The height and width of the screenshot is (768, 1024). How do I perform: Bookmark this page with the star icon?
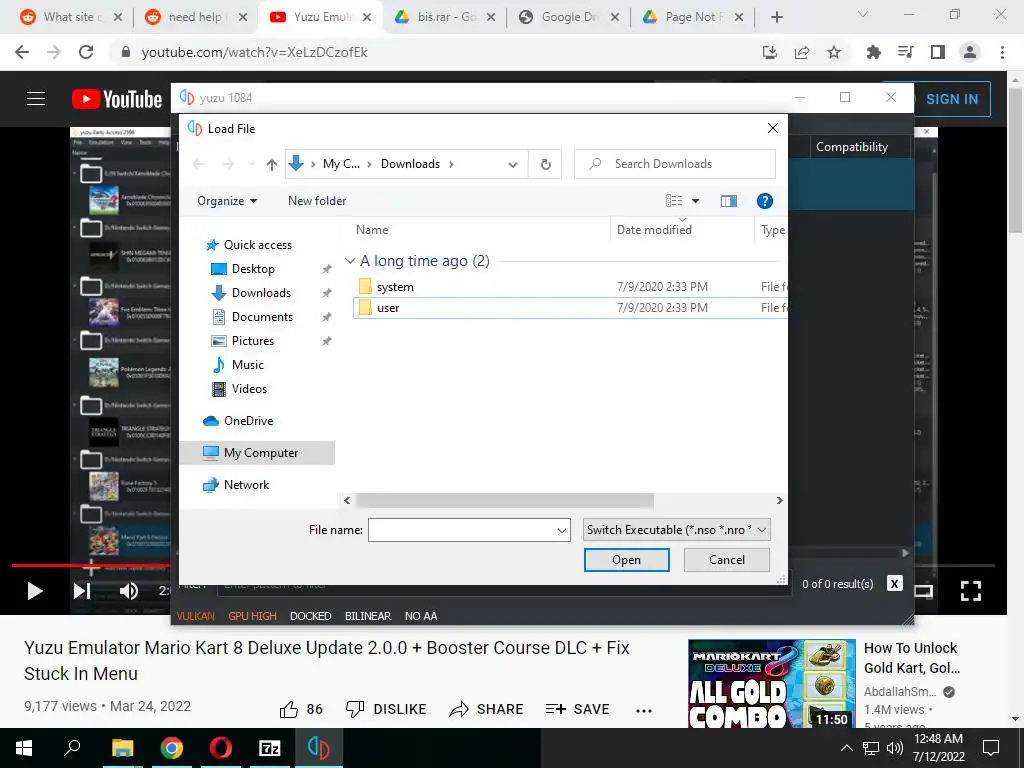(834, 53)
